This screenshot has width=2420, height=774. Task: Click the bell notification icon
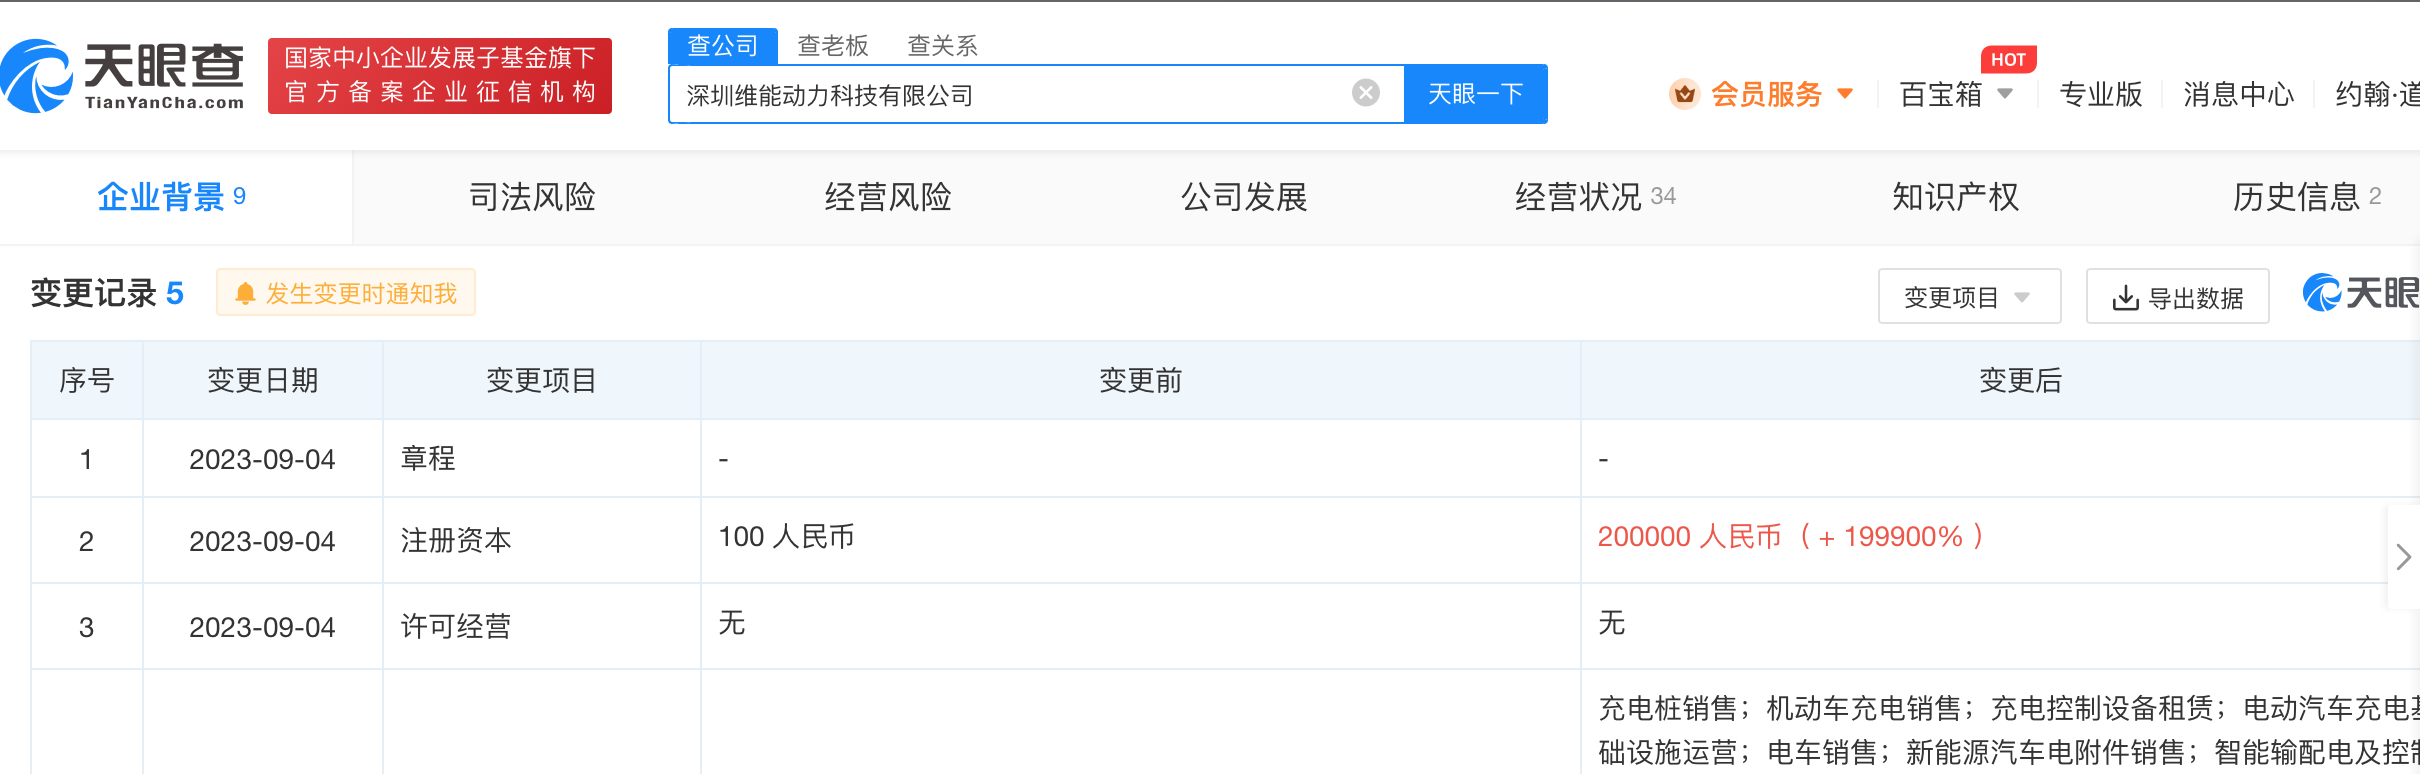(245, 293)
